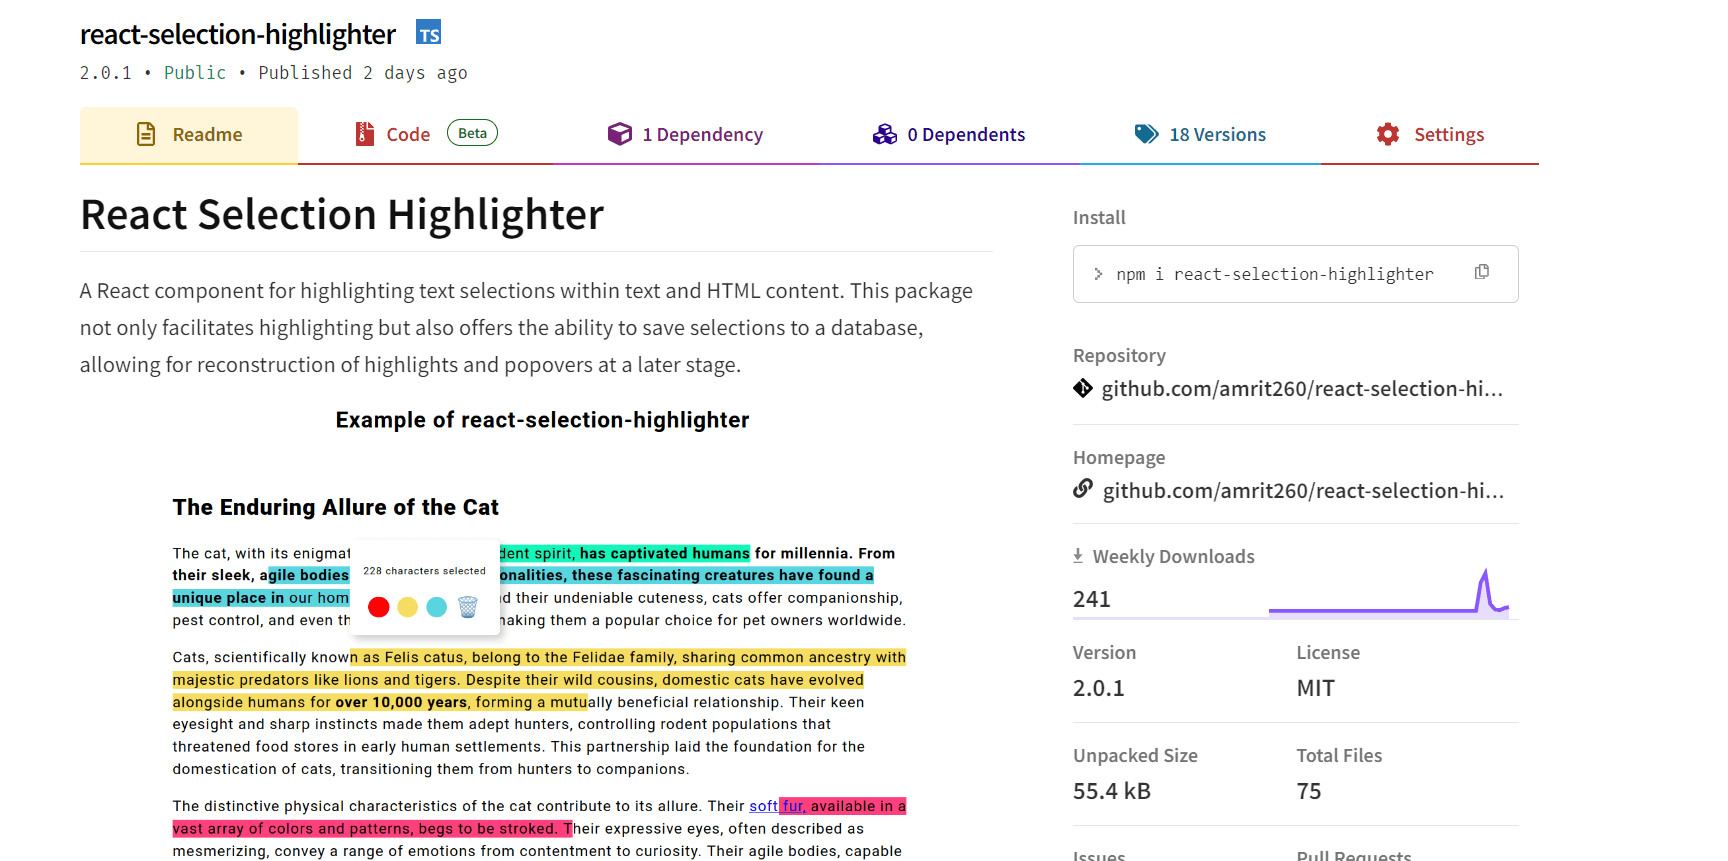This screenshot has width=1728, height=861.
Task: Pick the yellow highlight color
Action: [x=407, y=607]
